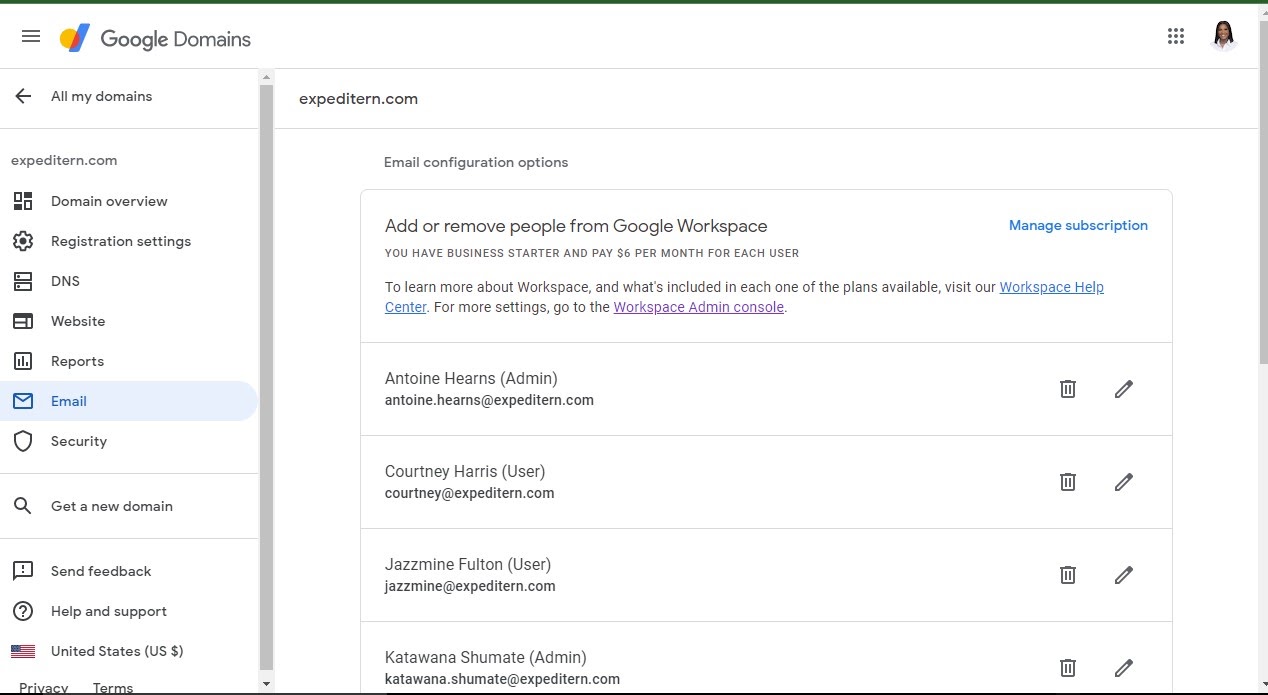
Task: Click the expeditern.com page heading
Action: click(x=358, y=99)
